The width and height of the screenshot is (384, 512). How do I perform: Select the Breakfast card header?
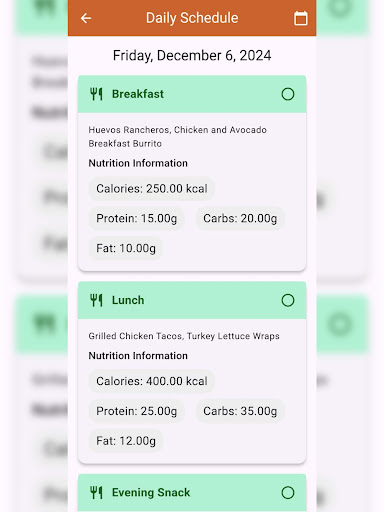192,94
